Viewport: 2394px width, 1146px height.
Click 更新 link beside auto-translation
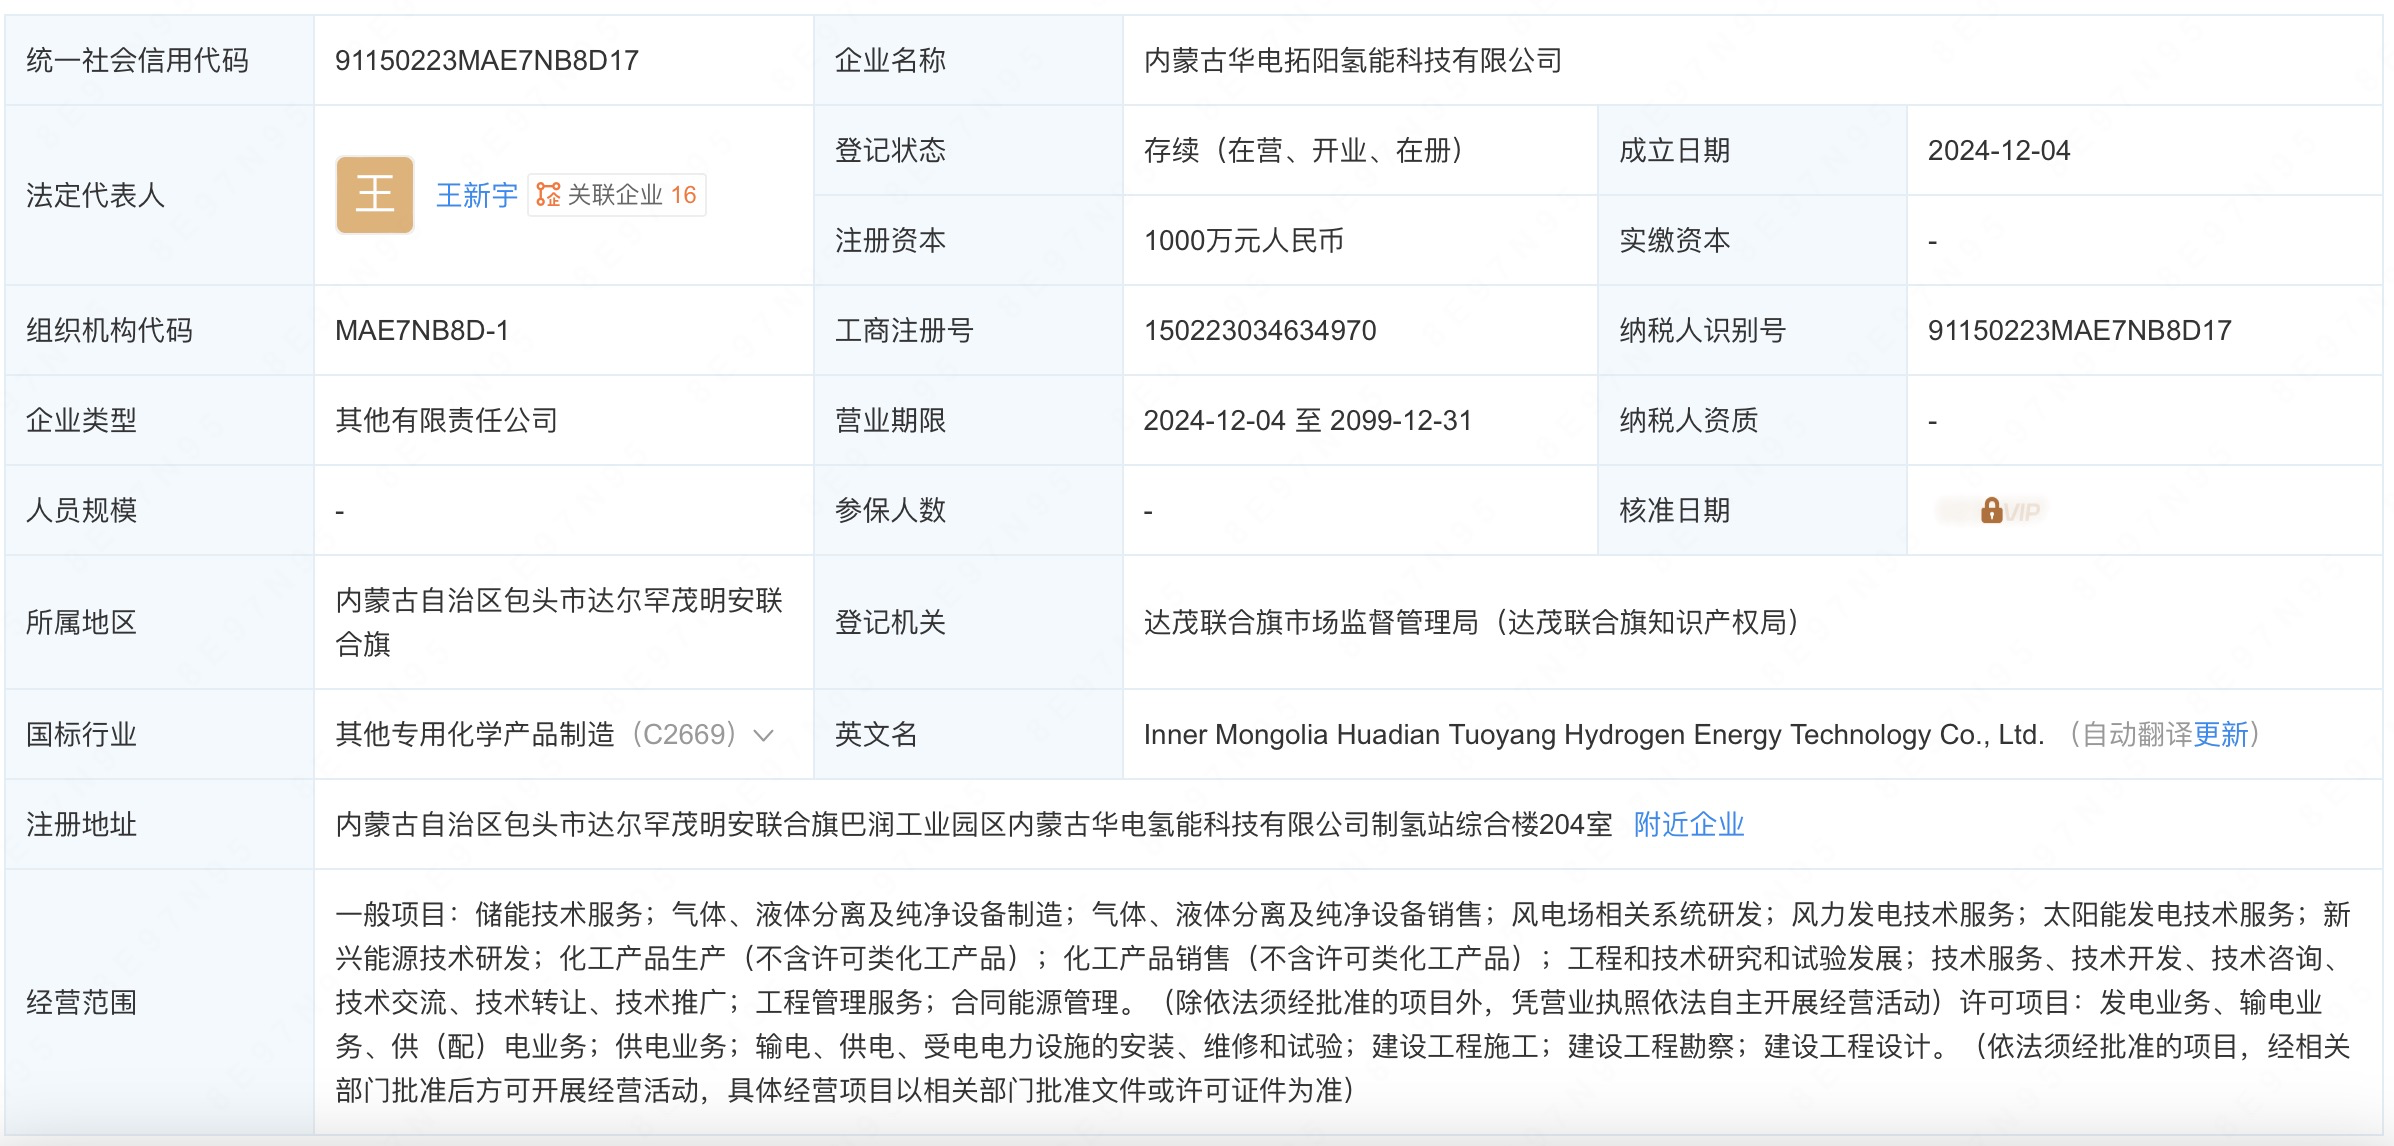(x=2220, y=735)
